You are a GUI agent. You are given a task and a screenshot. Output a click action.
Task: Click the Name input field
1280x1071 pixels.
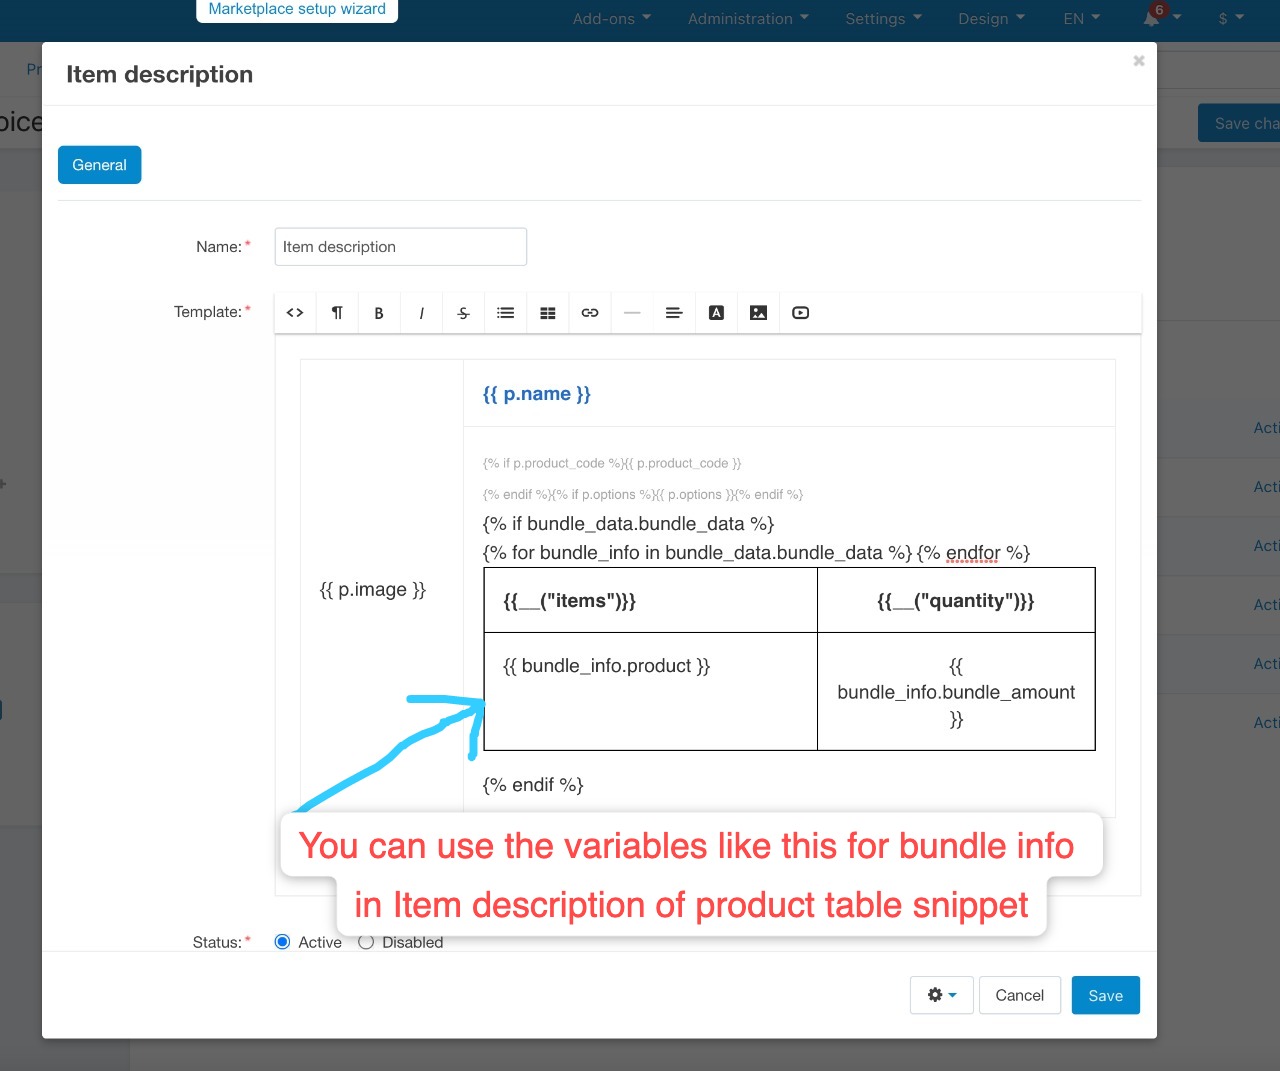pos(401,247)
